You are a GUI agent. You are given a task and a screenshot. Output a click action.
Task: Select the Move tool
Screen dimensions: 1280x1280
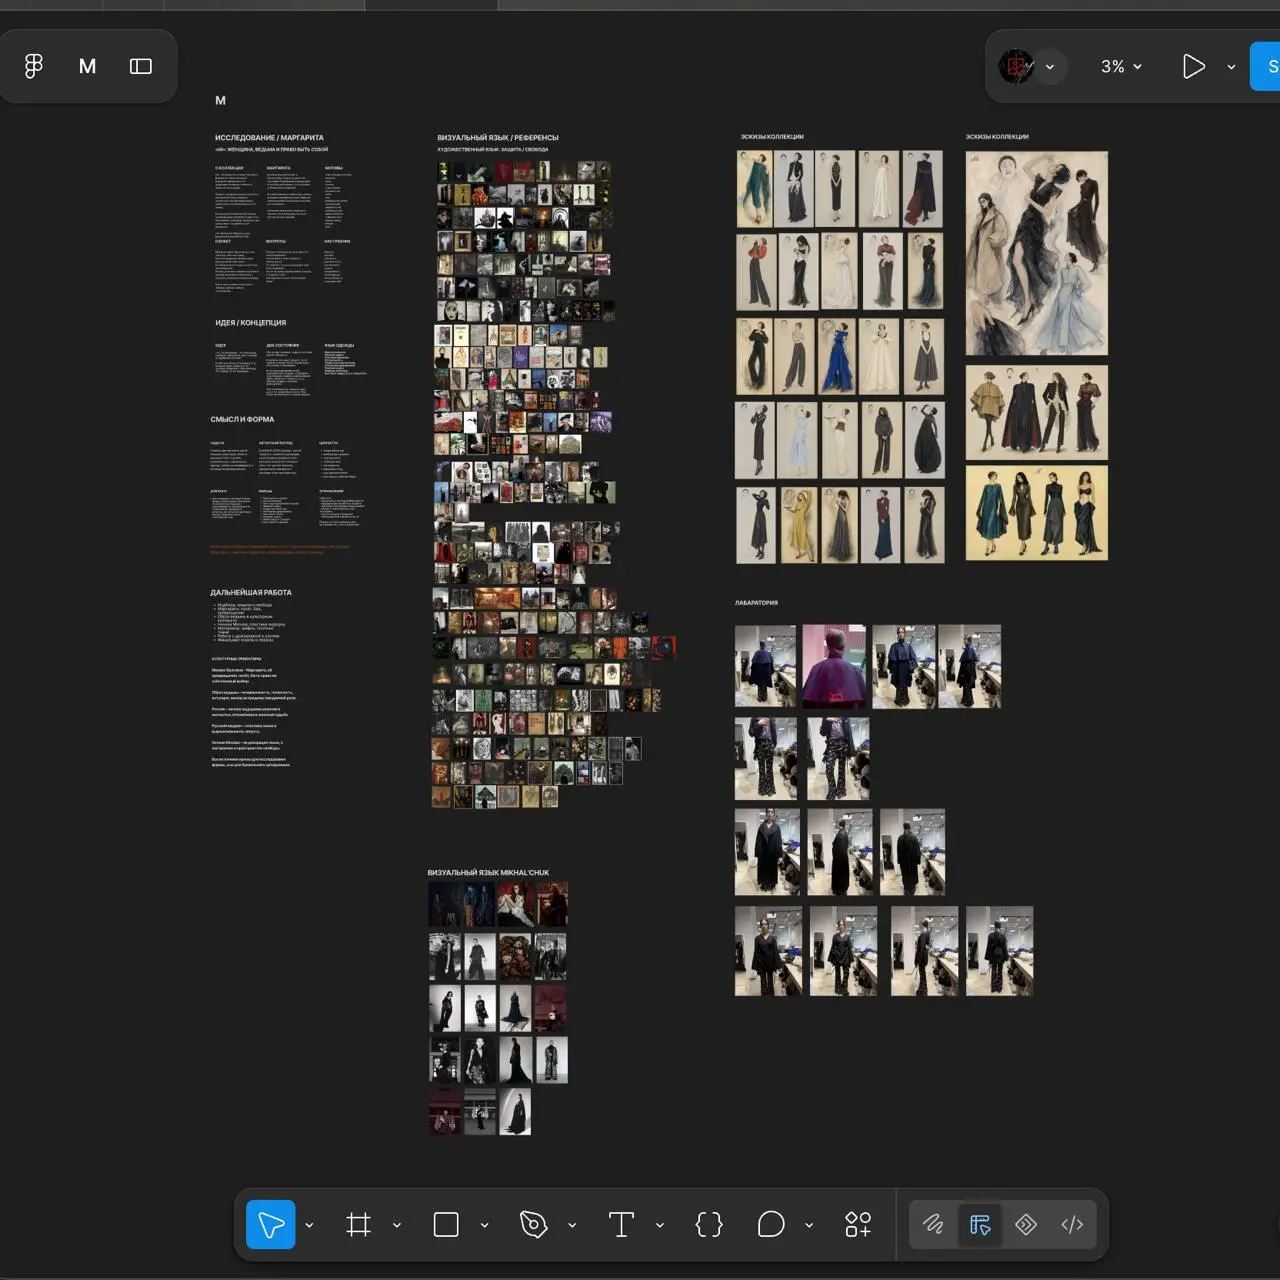[271, 1224]
